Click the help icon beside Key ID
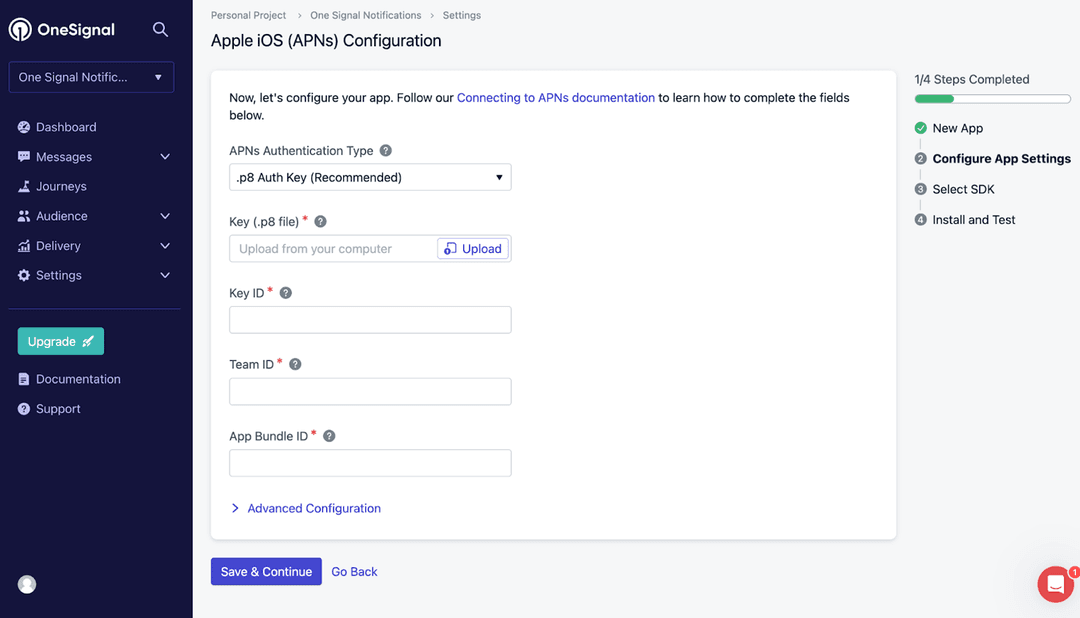This screenshot has width=1080, height=618. point(285,293)
